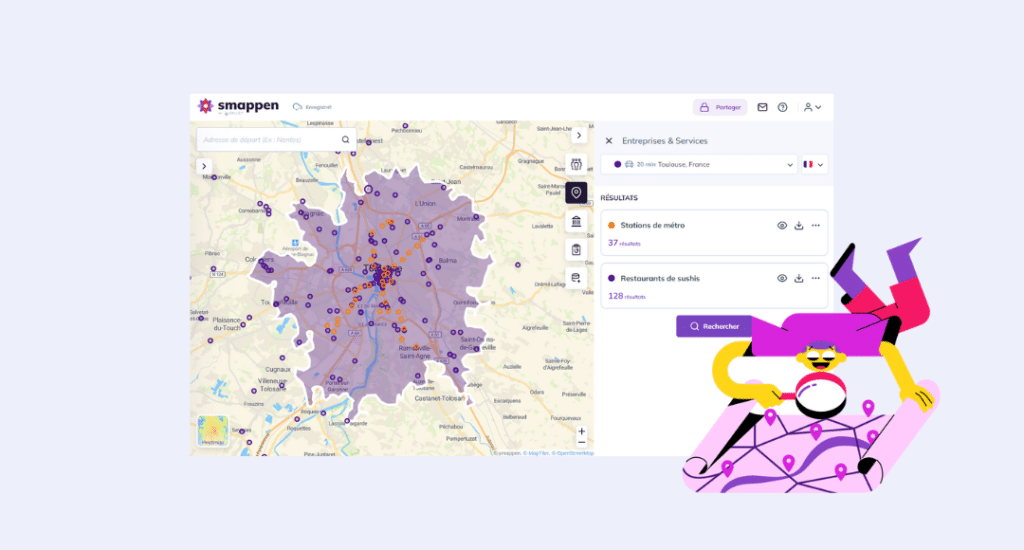Click the 128 résultats count
Screen dimensions: 1024x550
[x=627, y=296]
